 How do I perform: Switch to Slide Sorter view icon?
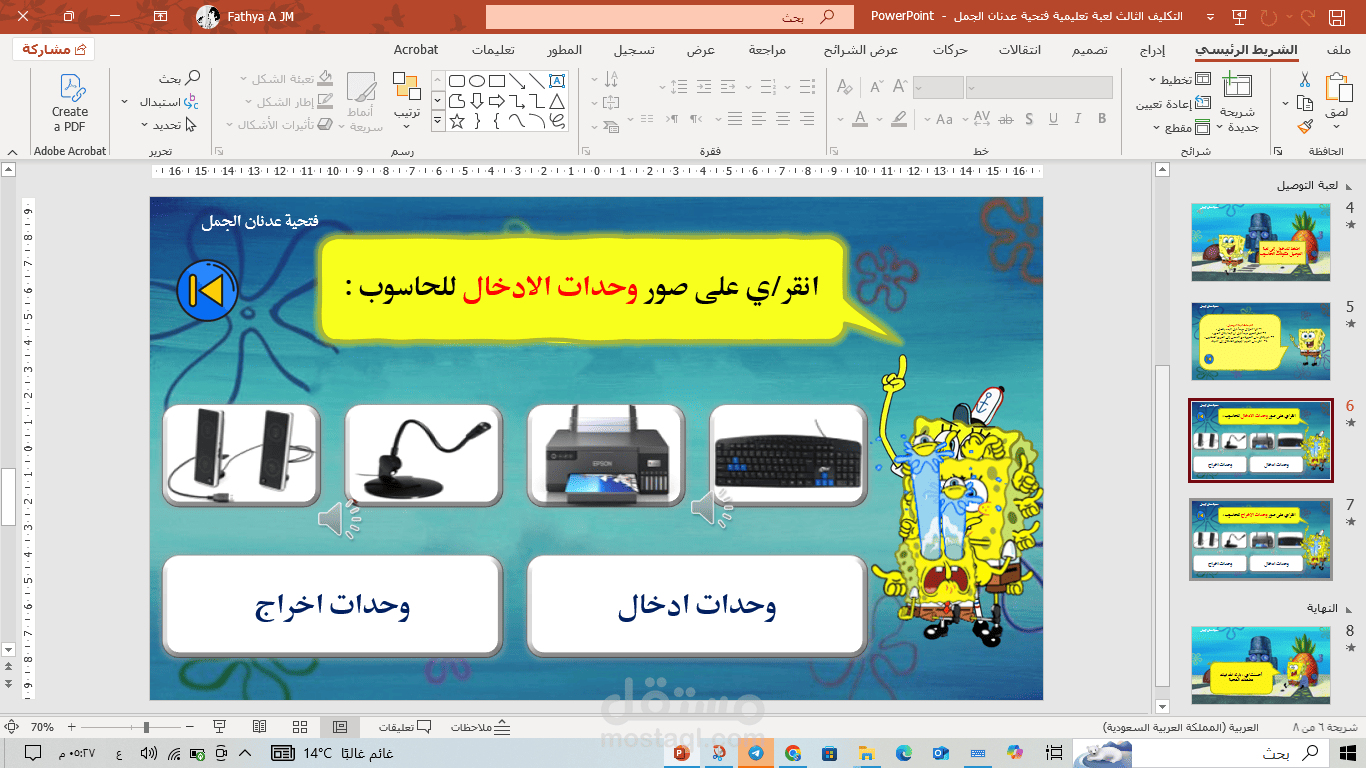click(x=300, y=727)
